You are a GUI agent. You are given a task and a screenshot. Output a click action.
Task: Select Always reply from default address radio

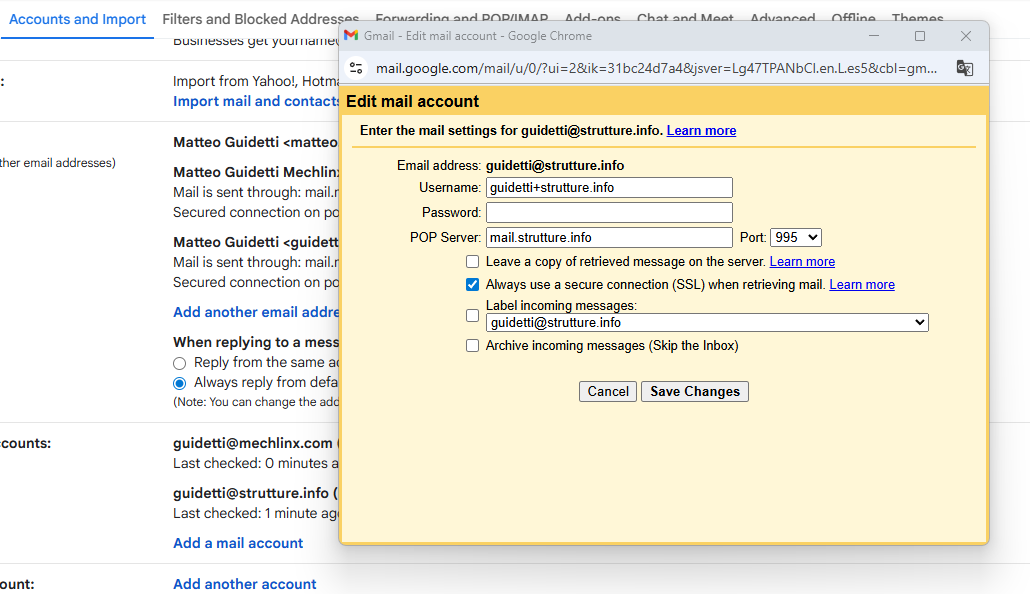pos(180,383)
